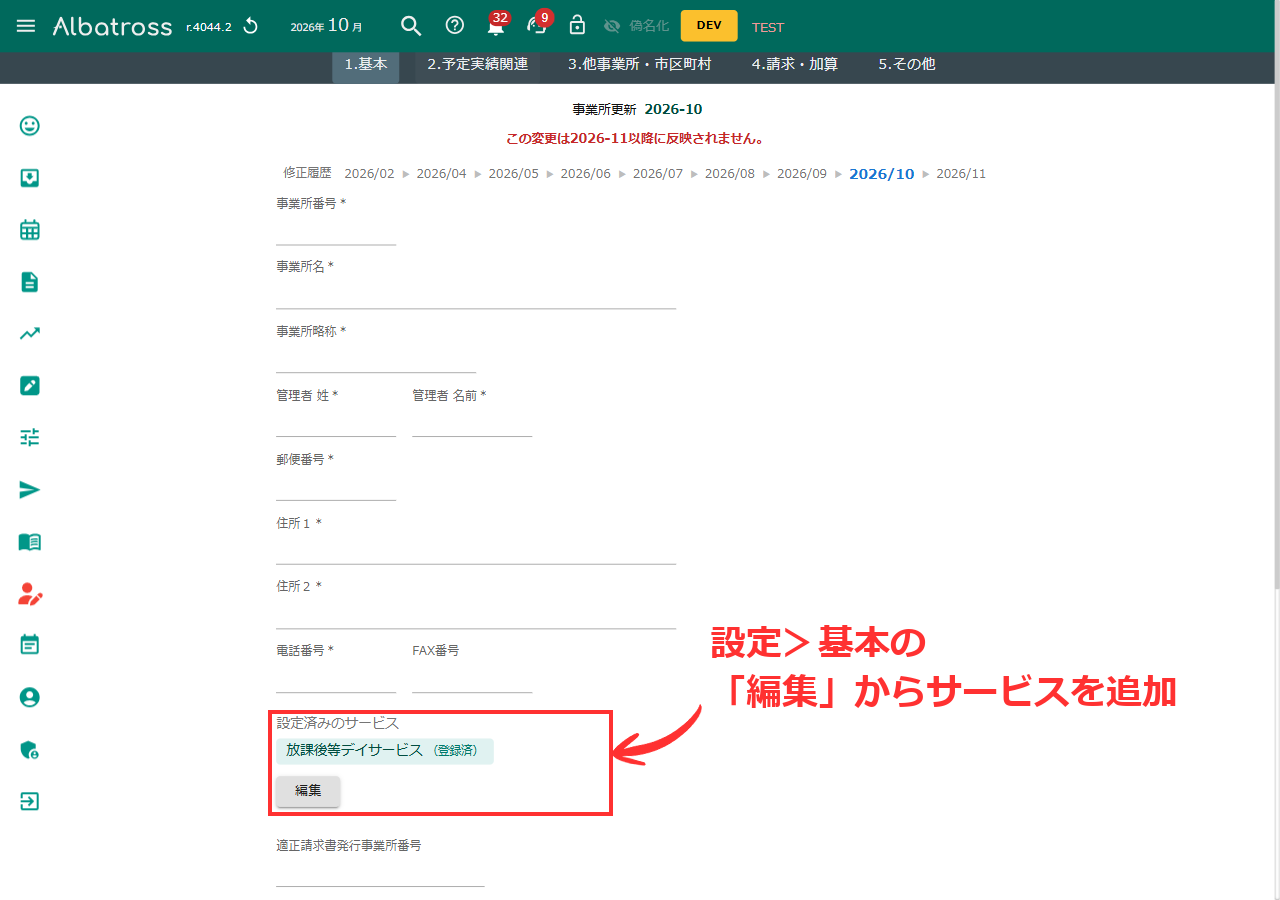The width and height of the screenshot is (1280, 900).
Task: Open the tune sliders icon in sidebar
Action: 30,438
